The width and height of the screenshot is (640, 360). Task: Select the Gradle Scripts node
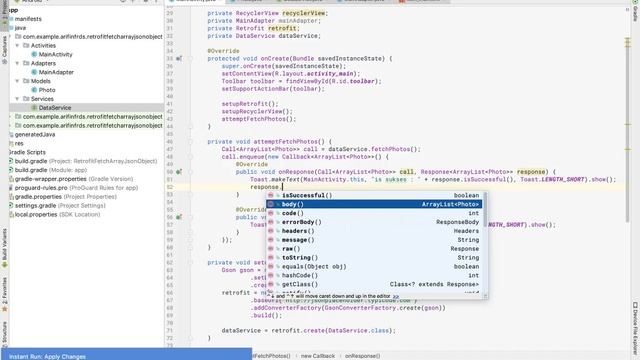27,152
